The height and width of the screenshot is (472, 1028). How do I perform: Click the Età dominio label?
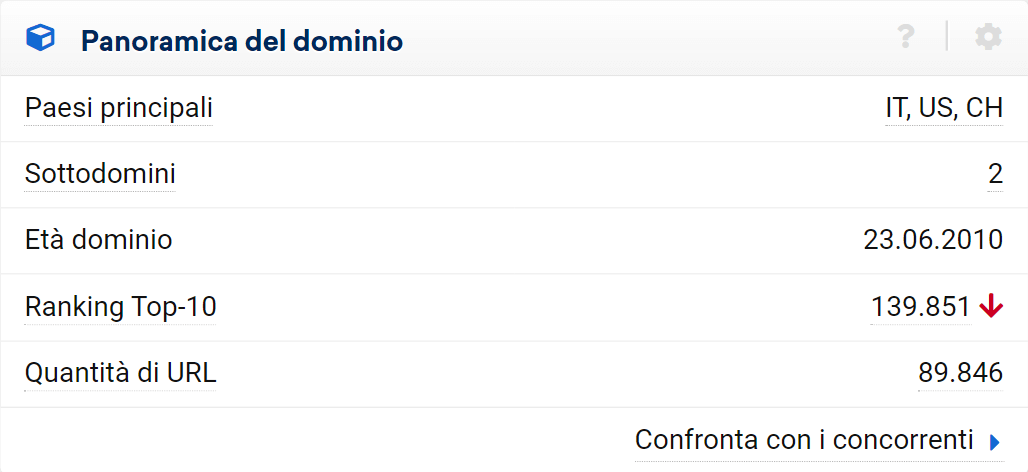point(98,241)
